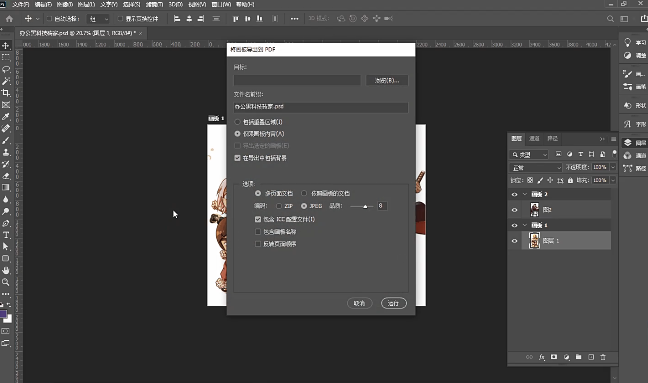Select the Dodge tool
The width and height of the screenshot is (648, 383).
click(x=6, y=212)
